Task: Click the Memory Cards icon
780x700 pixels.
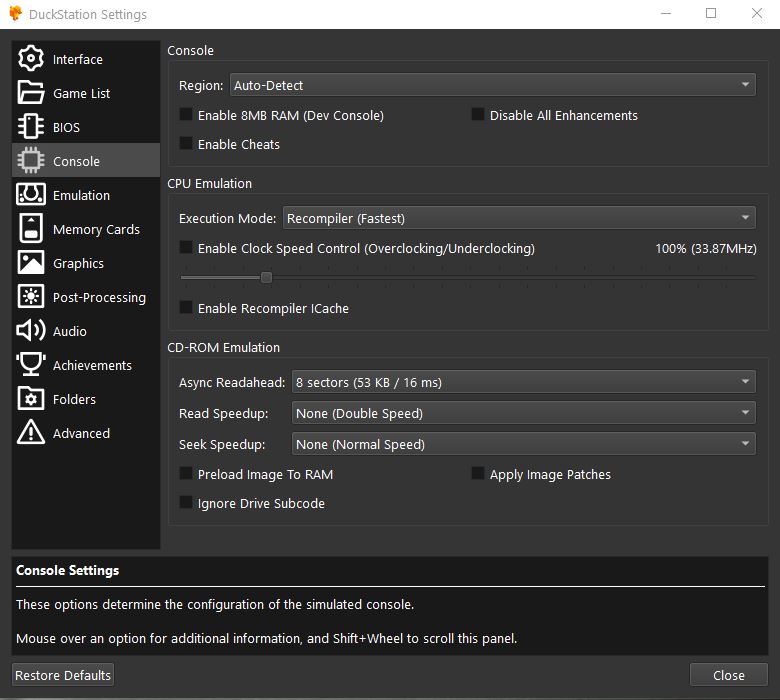Action: coord(31,228)
